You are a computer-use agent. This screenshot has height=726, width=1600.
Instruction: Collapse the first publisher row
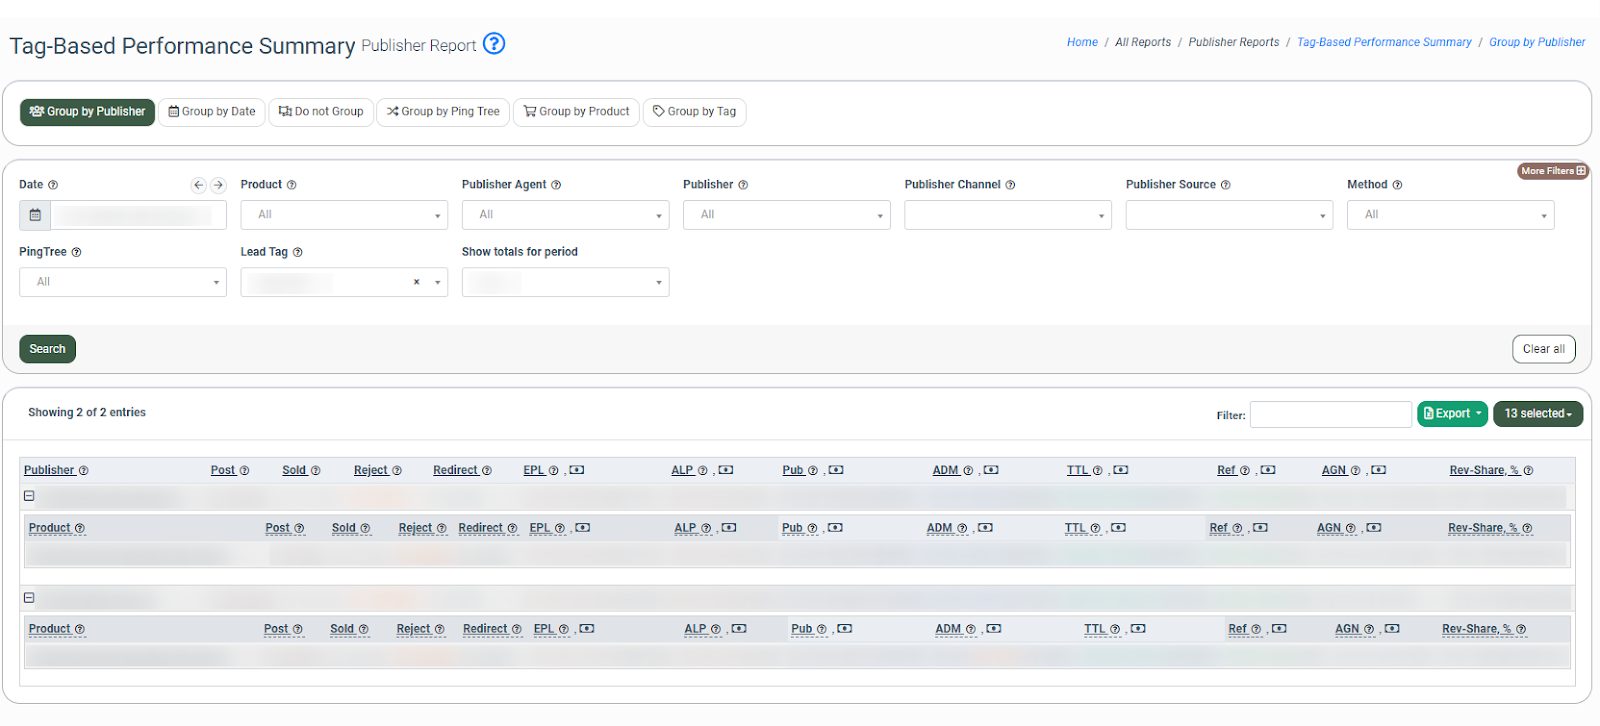coord(29,496)
